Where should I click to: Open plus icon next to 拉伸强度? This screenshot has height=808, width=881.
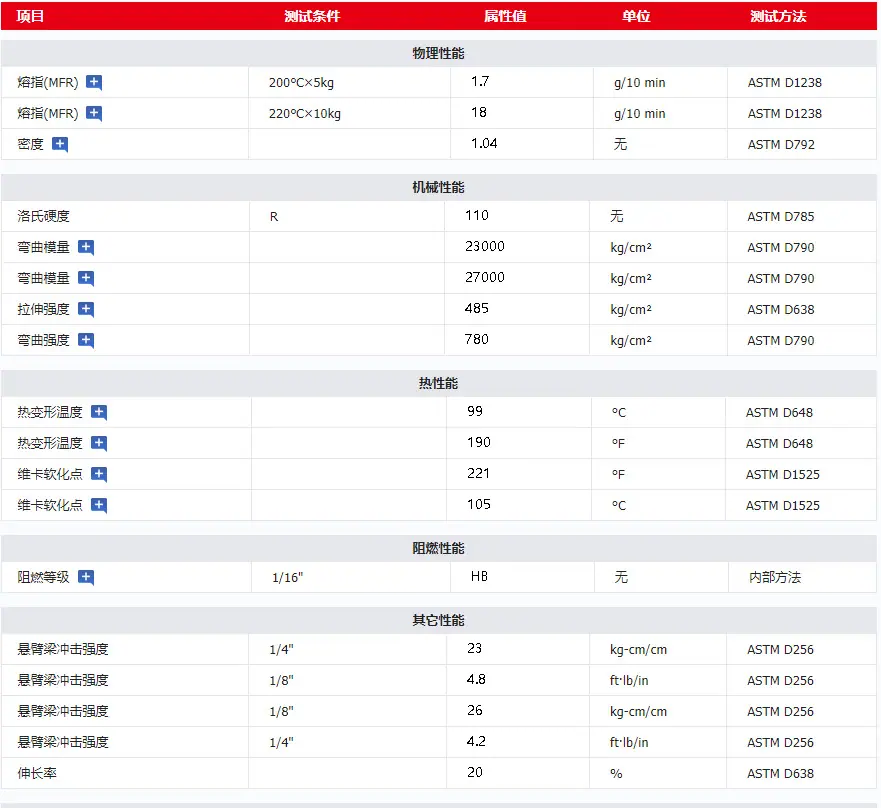pos(85,309)
